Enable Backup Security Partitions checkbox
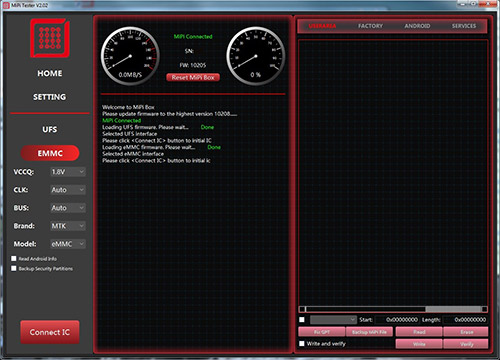Screen dimensions: 500x360 coord(14,269)
